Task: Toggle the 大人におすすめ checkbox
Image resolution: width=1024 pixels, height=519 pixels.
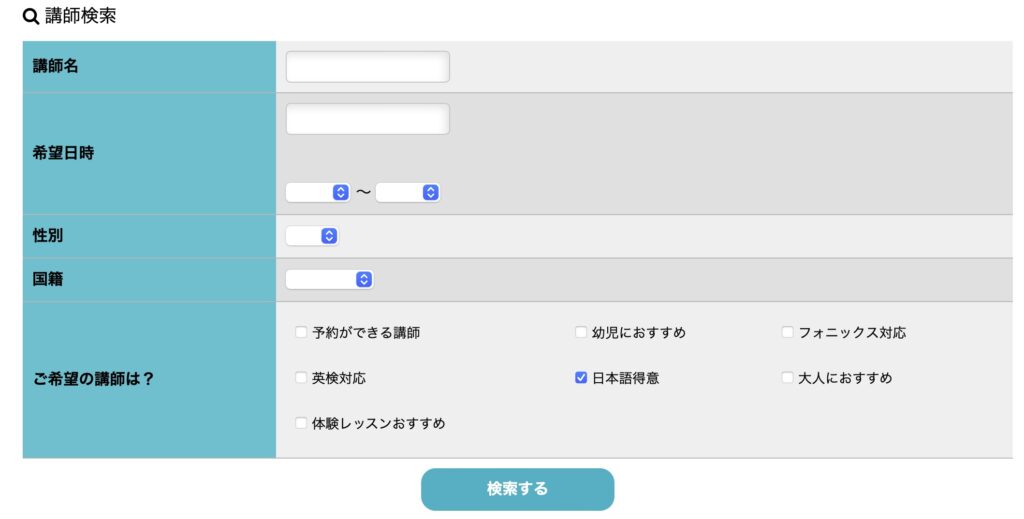Action: coord(788,378)
